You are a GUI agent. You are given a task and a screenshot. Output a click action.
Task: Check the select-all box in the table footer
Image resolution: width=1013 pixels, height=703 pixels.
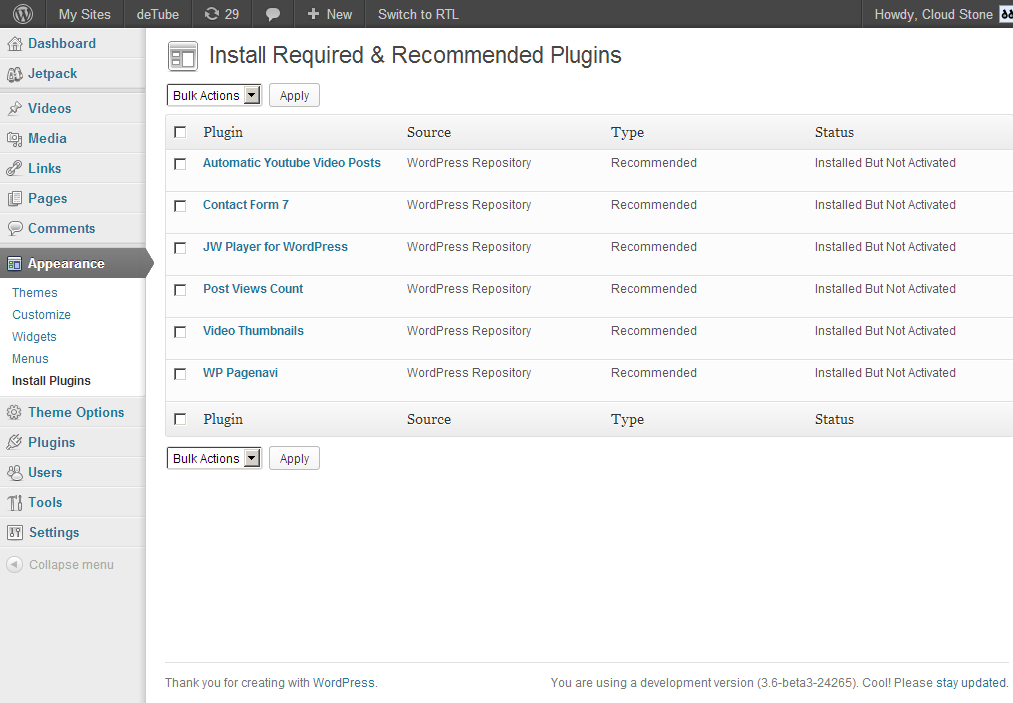[x=180, y=419]
